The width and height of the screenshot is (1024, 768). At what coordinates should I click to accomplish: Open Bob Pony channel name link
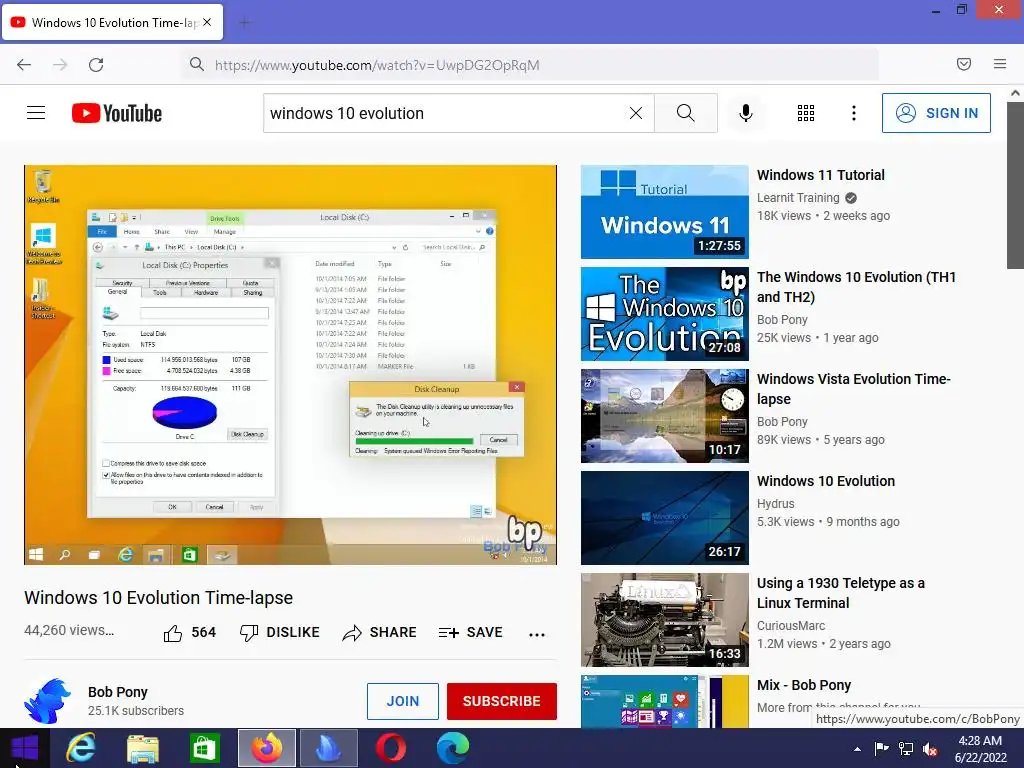coord(118,692)
